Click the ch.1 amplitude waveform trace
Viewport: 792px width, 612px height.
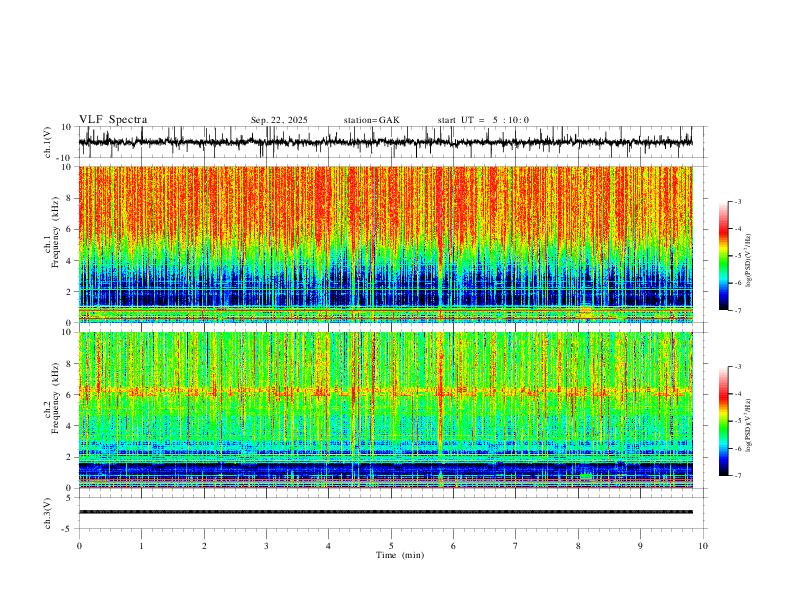[385, 142]
